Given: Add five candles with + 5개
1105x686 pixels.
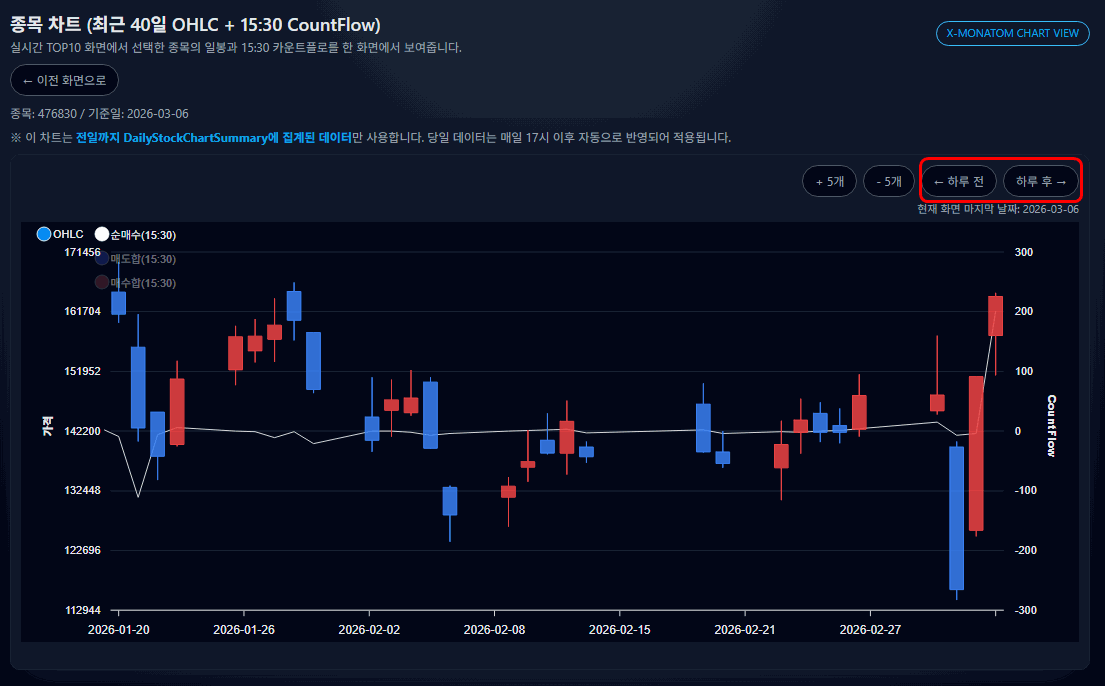Looking at the screenshot, I should [x=829, y=181].
